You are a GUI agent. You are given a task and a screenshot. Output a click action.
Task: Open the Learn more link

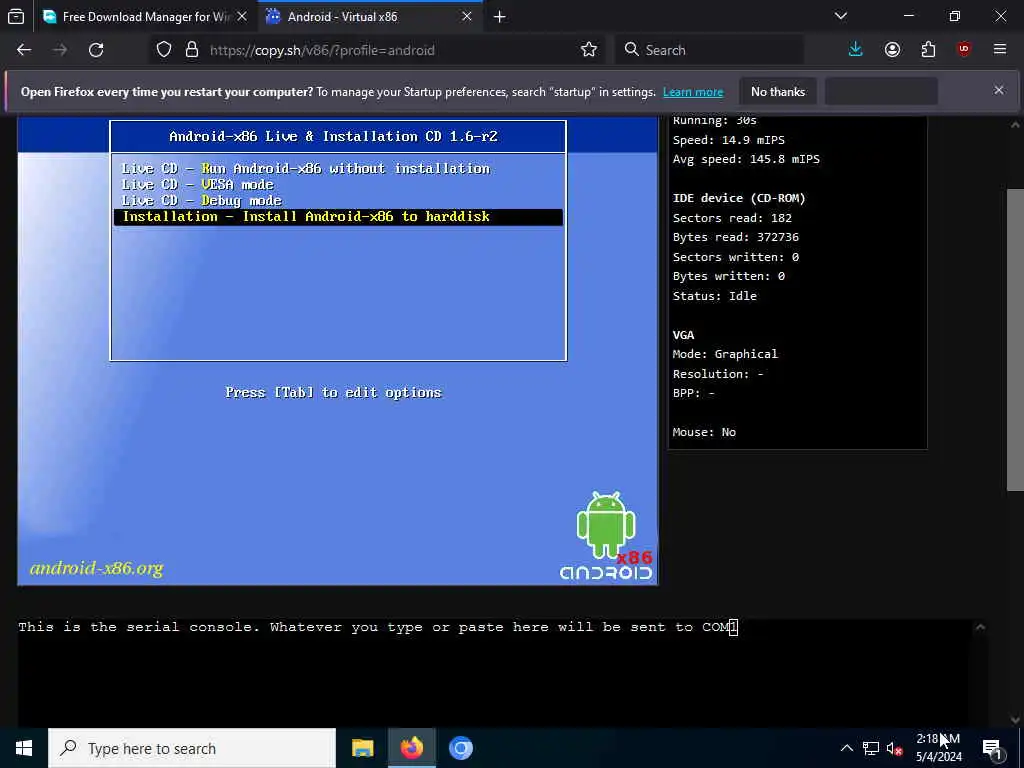point(693,92)
